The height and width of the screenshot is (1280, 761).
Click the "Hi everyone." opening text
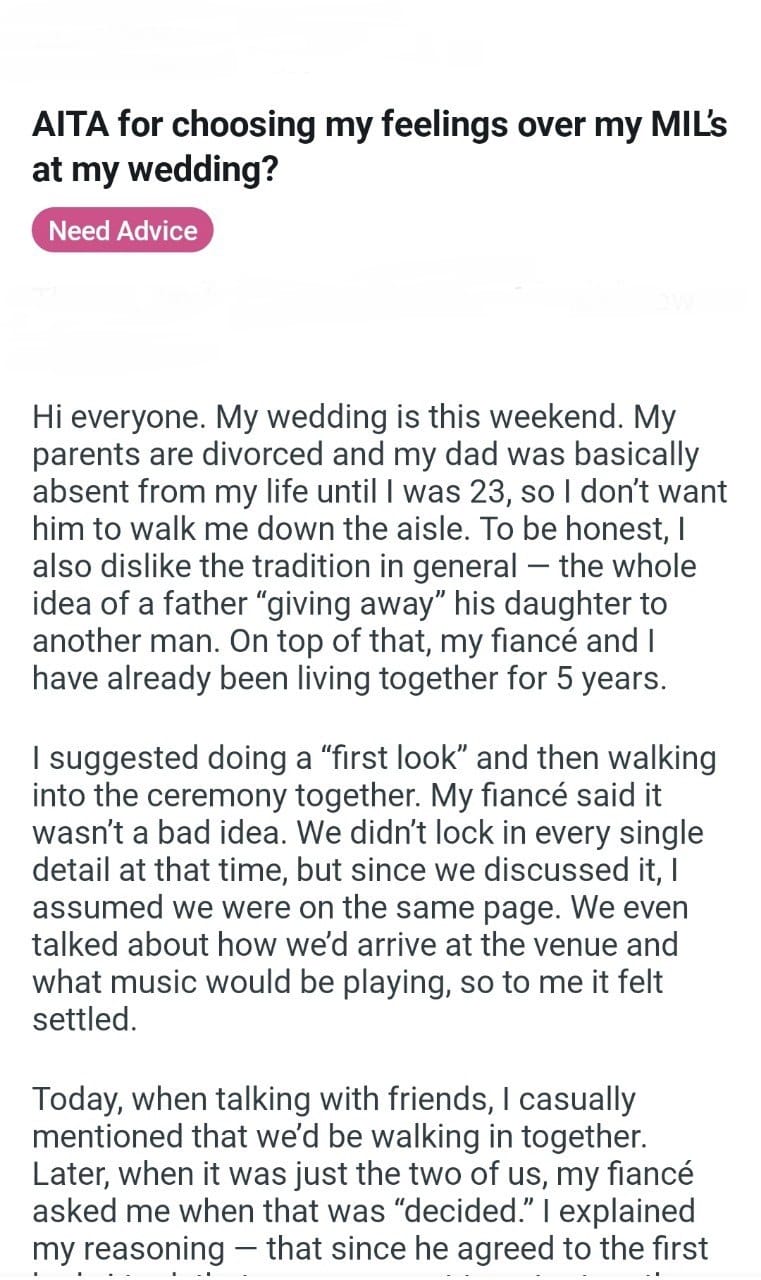click(118, 416)
